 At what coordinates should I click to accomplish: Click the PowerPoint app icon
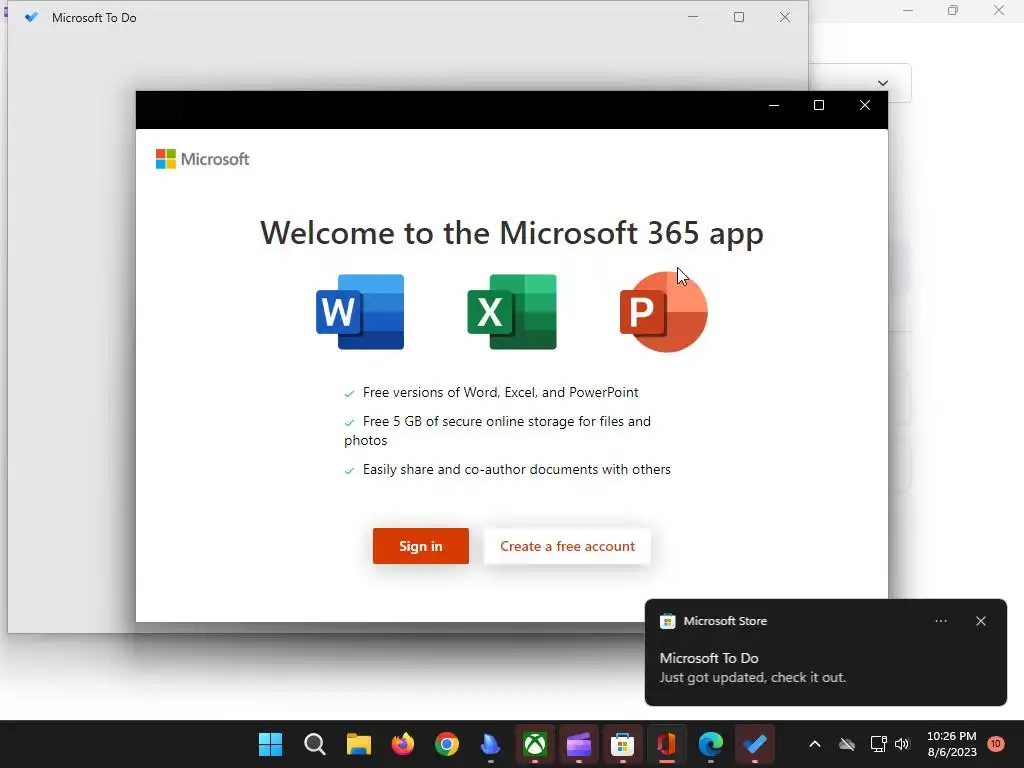(664, 312)
